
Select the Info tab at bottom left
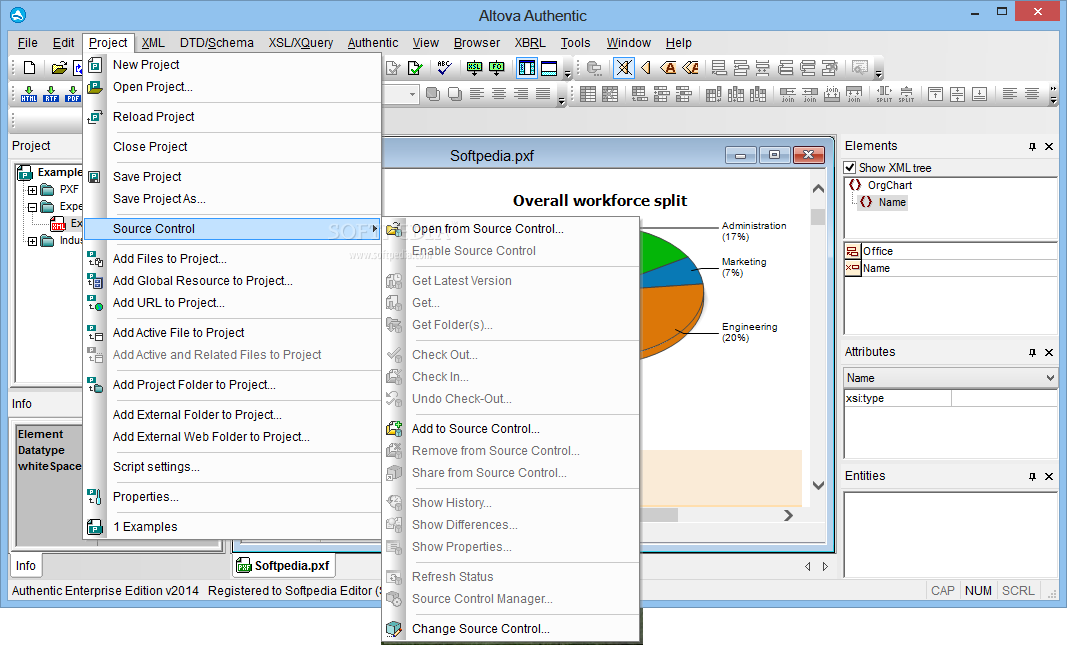[26, 565]
